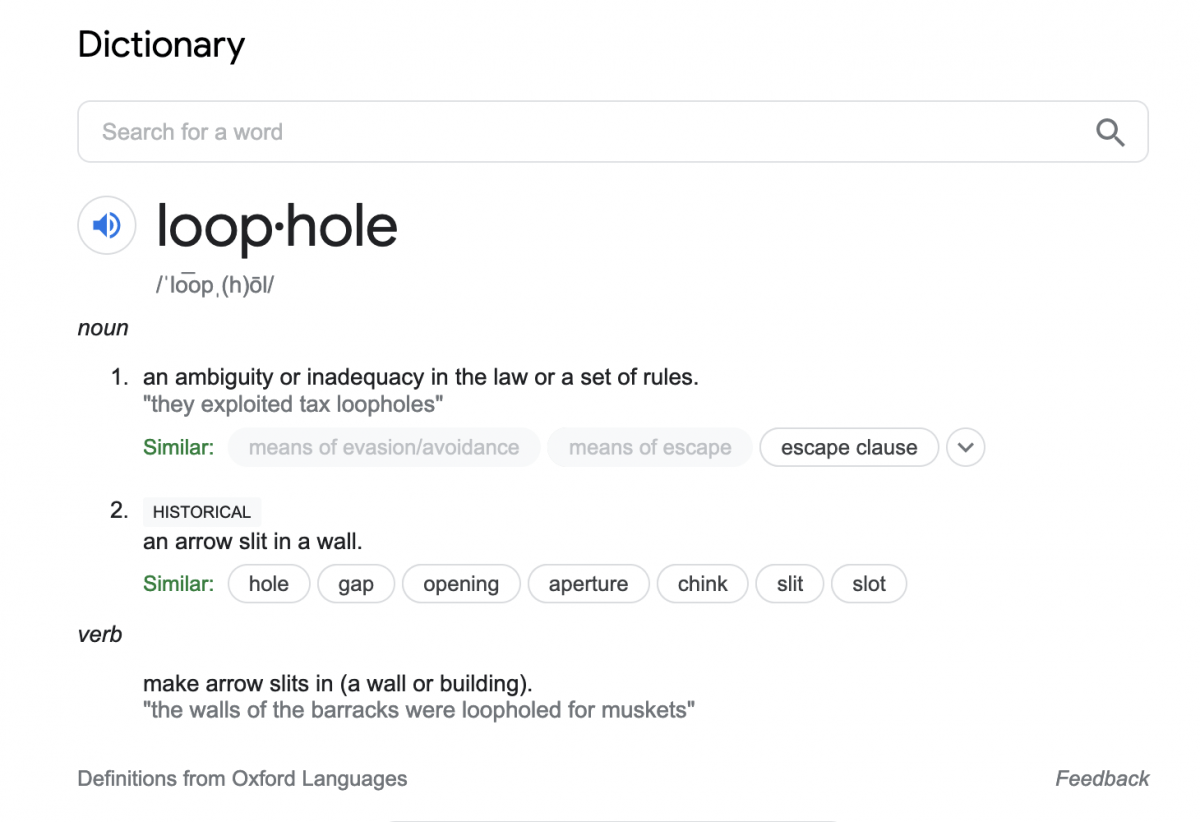Click "Definitions from Oxford Languages" text
The image size is (1200, 822).
click(x=242, y=778)
